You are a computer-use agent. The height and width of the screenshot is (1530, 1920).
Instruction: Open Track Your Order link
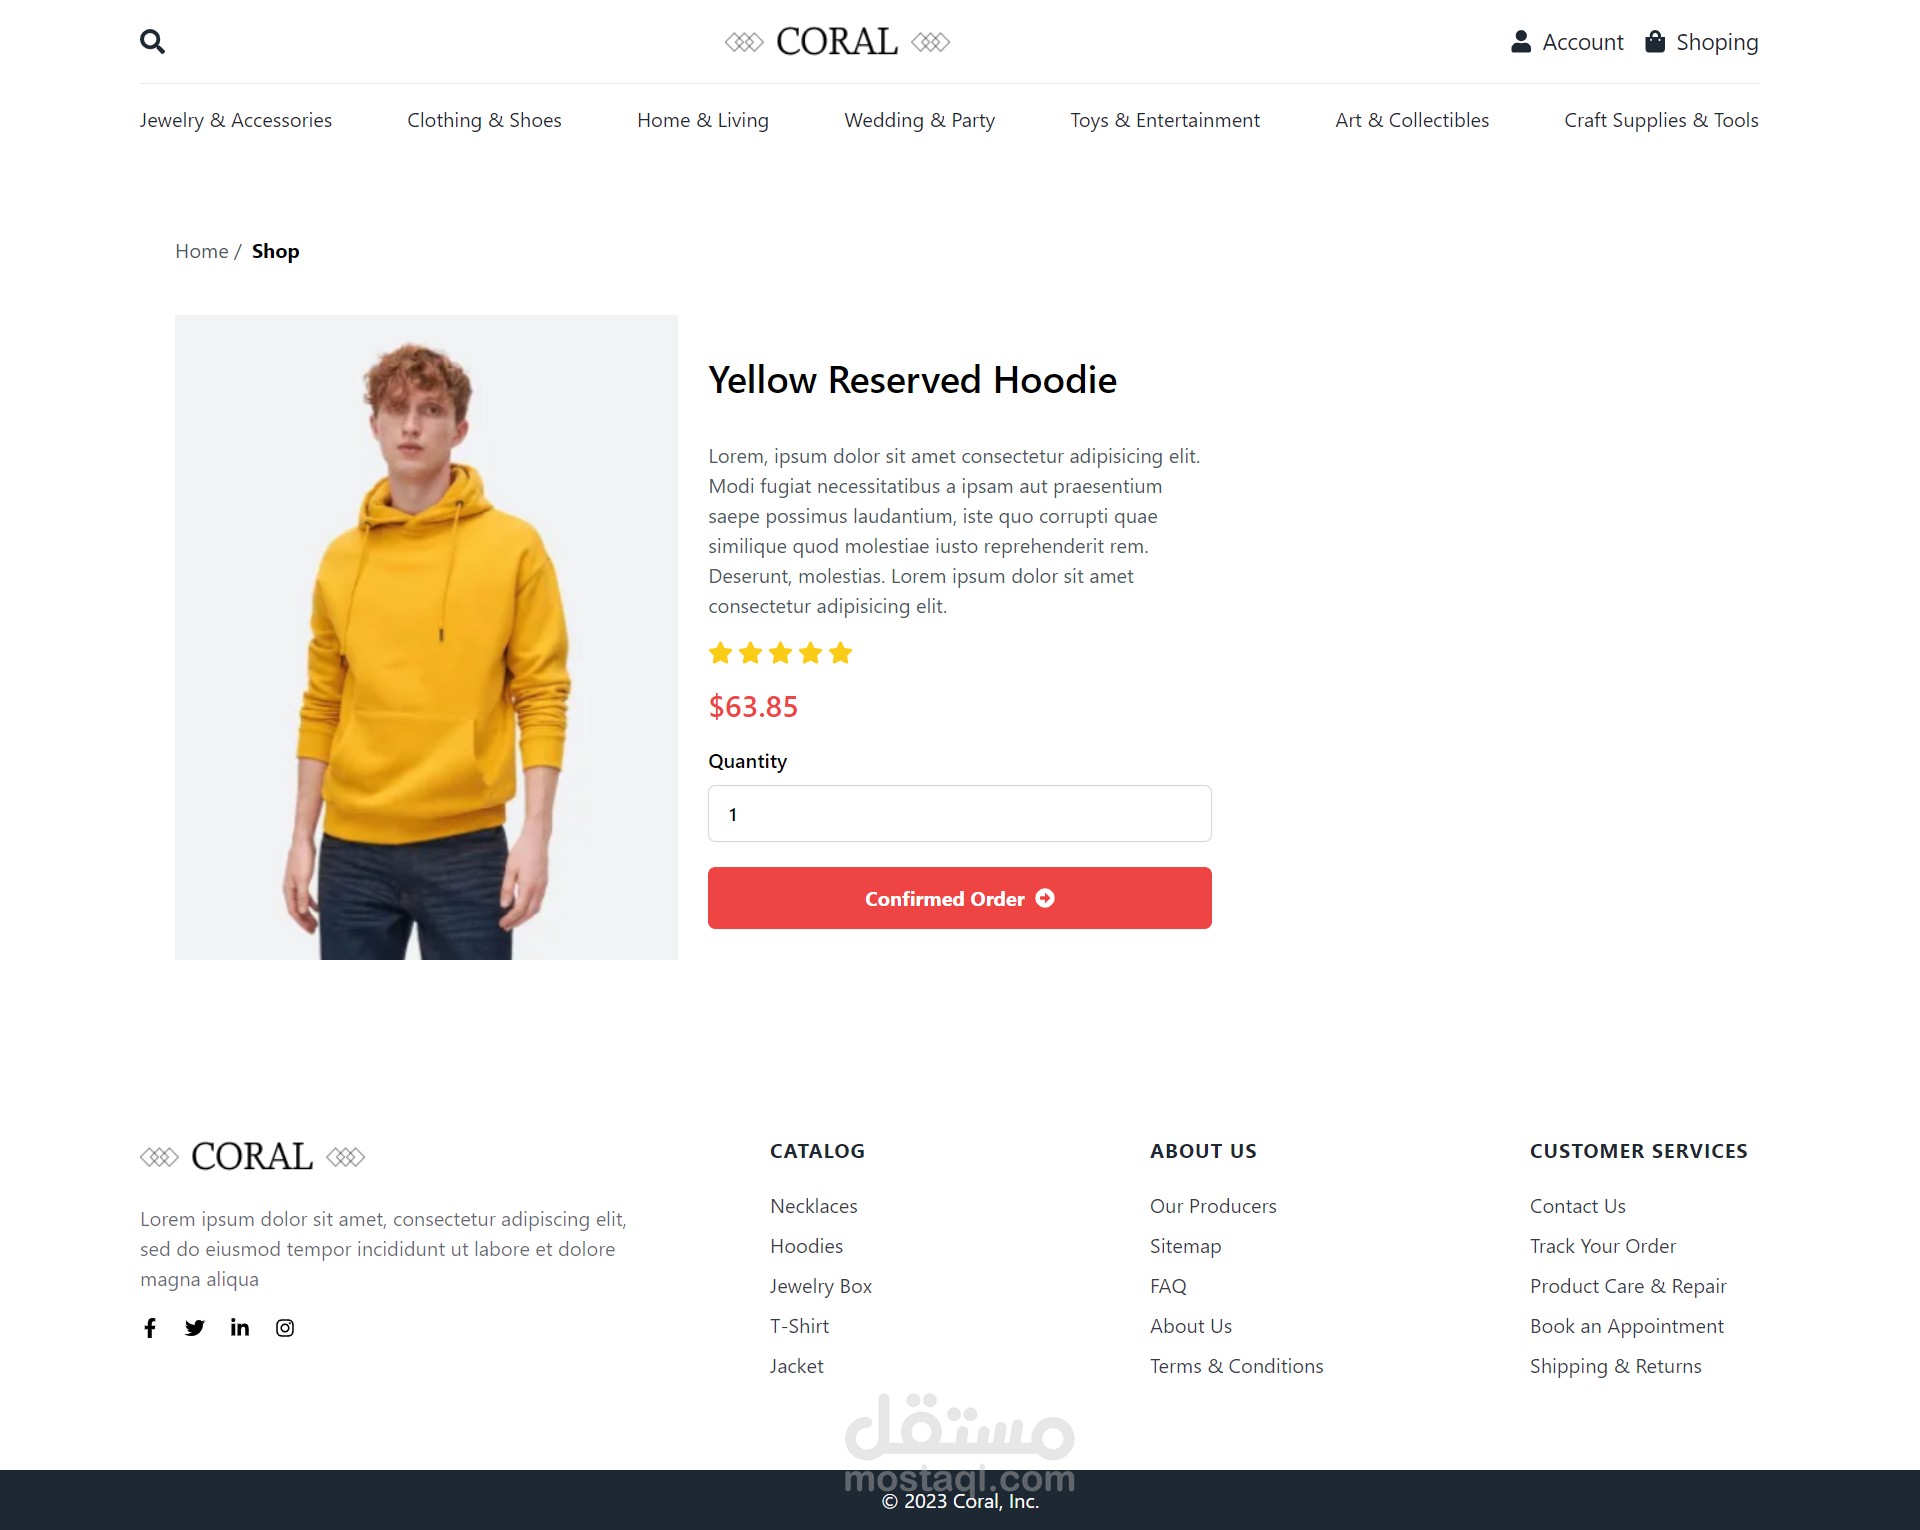(1602, 1246)
